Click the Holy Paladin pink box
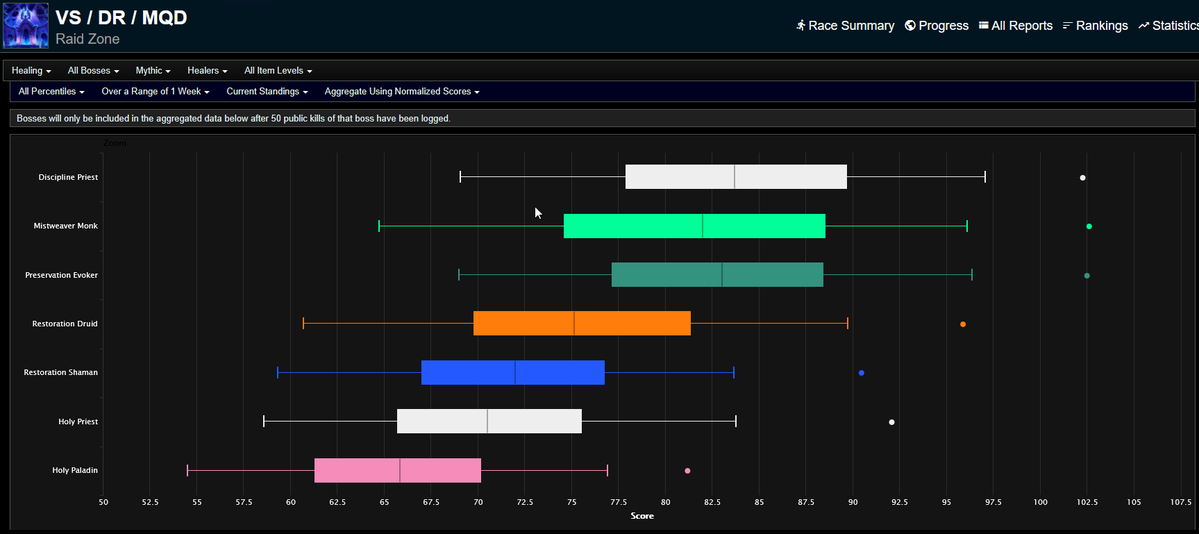The height and width of the screenshot is (534, 1199). 398,471
